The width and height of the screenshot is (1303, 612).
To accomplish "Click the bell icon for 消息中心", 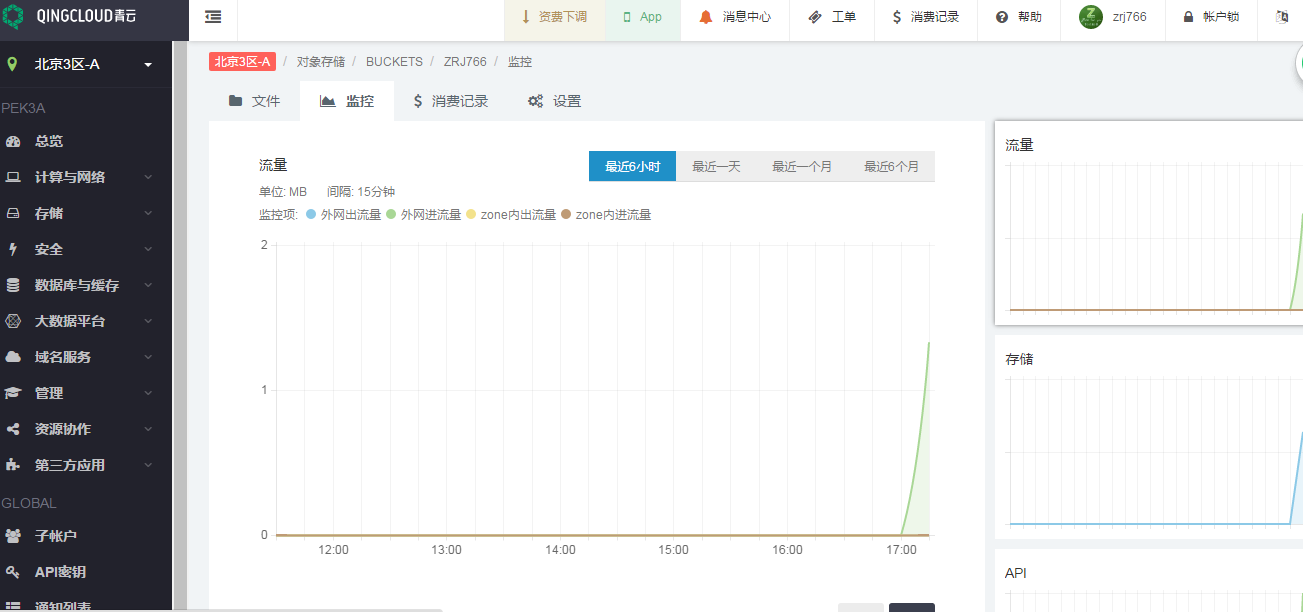I will coord(706,17).
